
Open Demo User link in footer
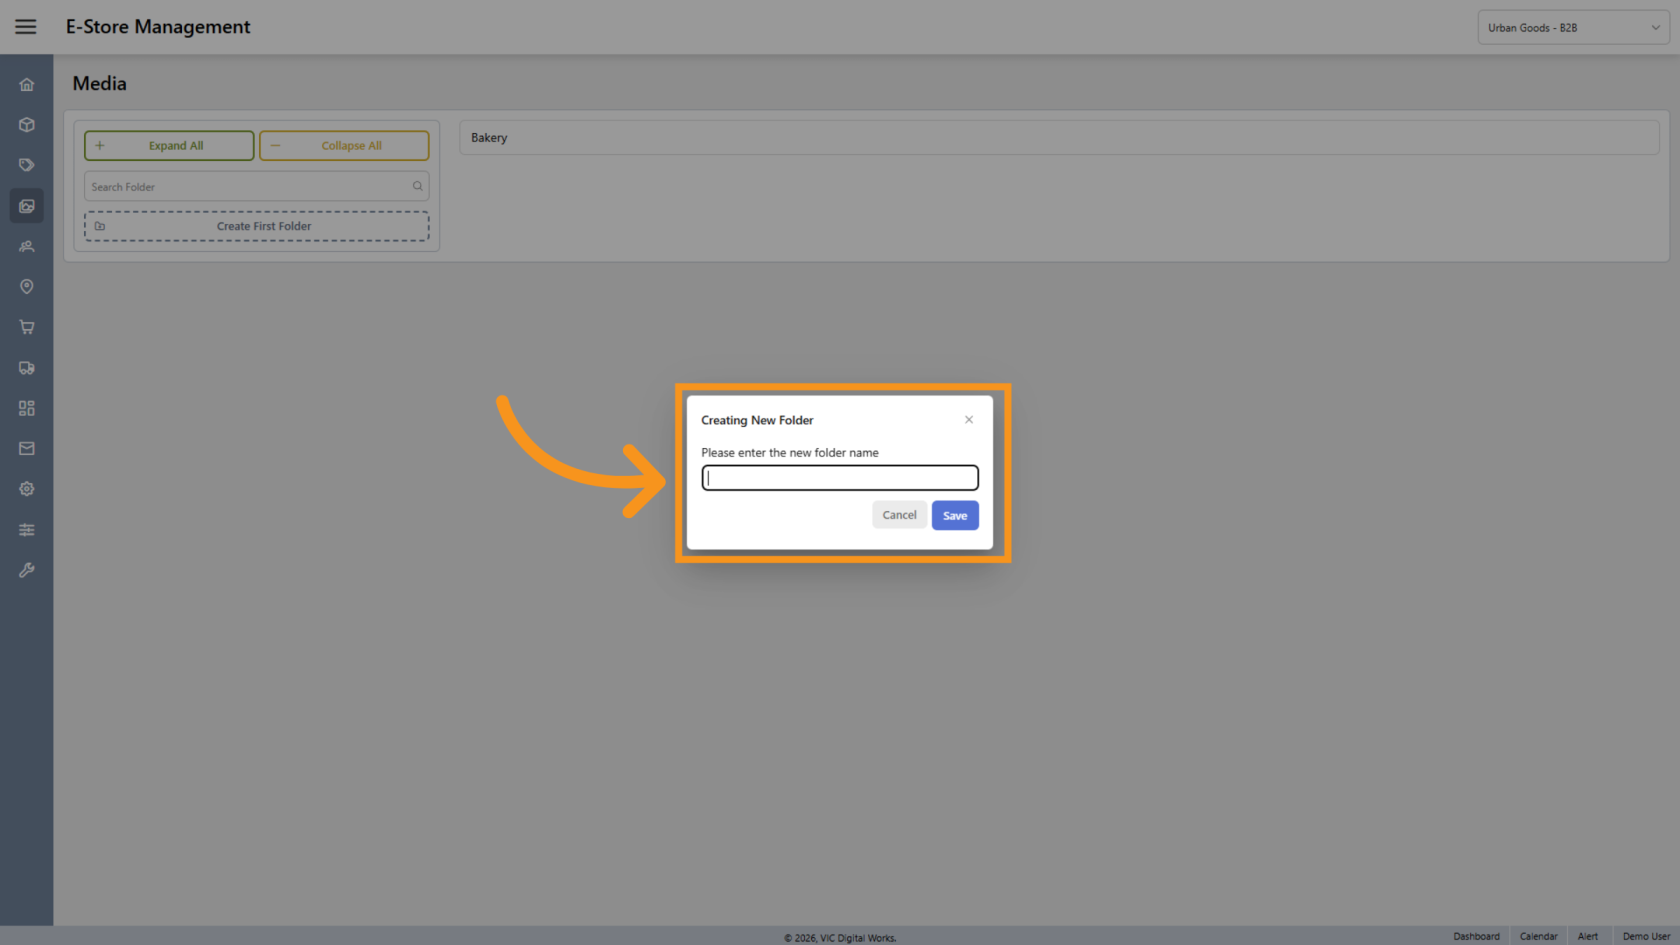1646,936
